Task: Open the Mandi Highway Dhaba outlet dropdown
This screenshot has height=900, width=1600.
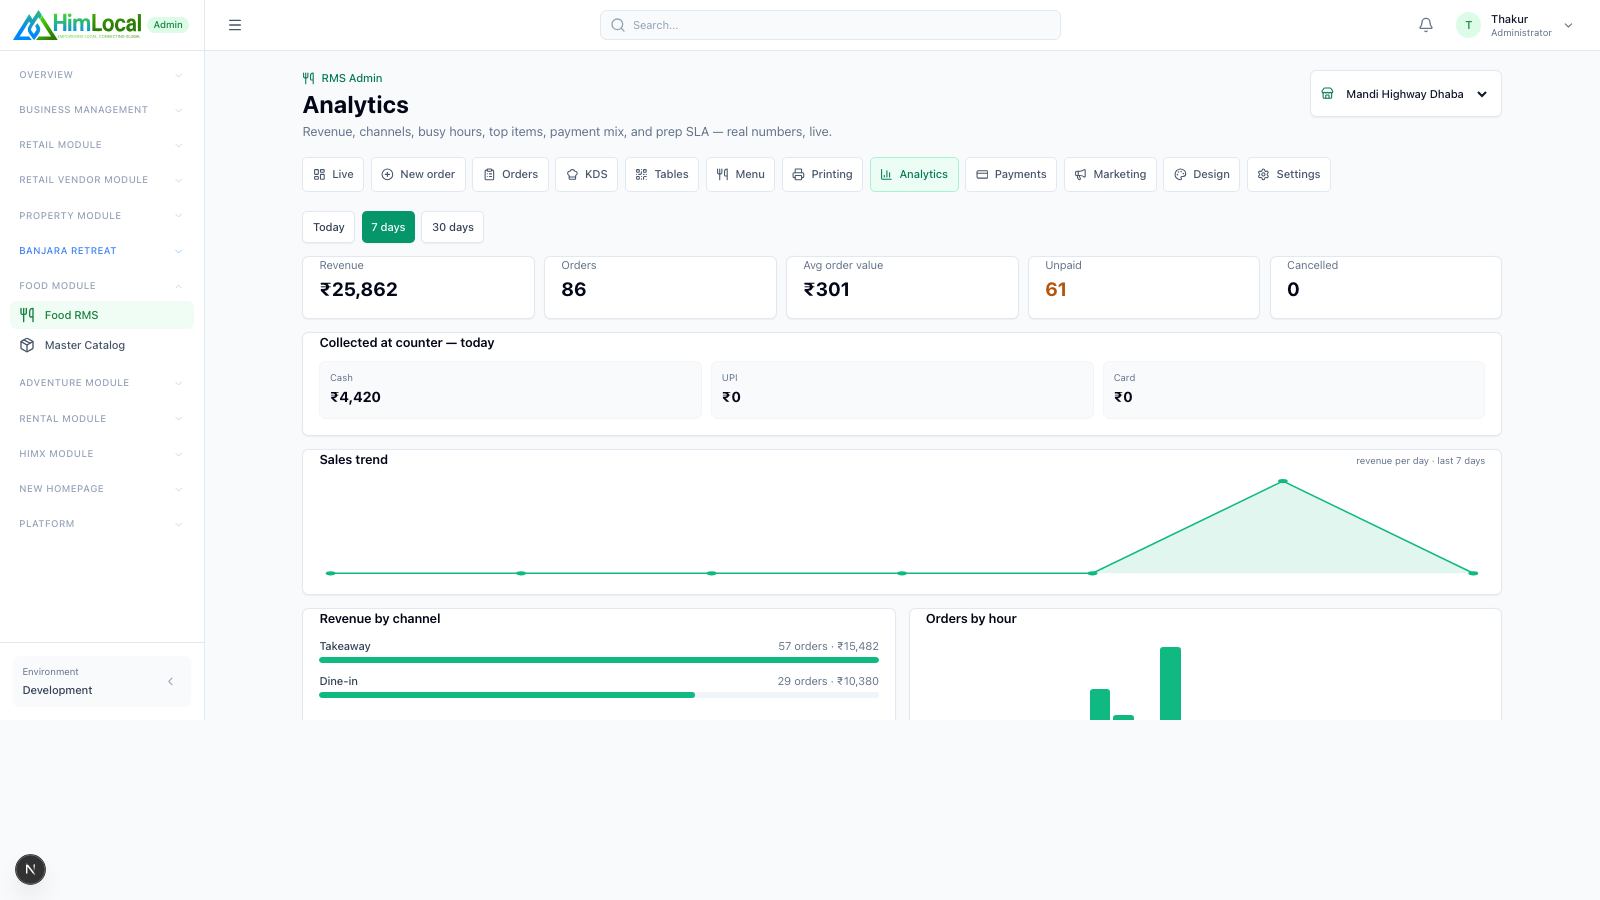Action: tap(1405, 94)
